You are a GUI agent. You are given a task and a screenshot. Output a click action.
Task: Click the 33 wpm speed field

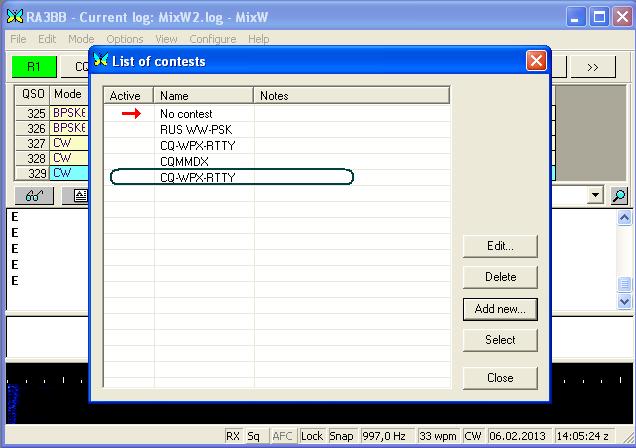pos(437,436)
